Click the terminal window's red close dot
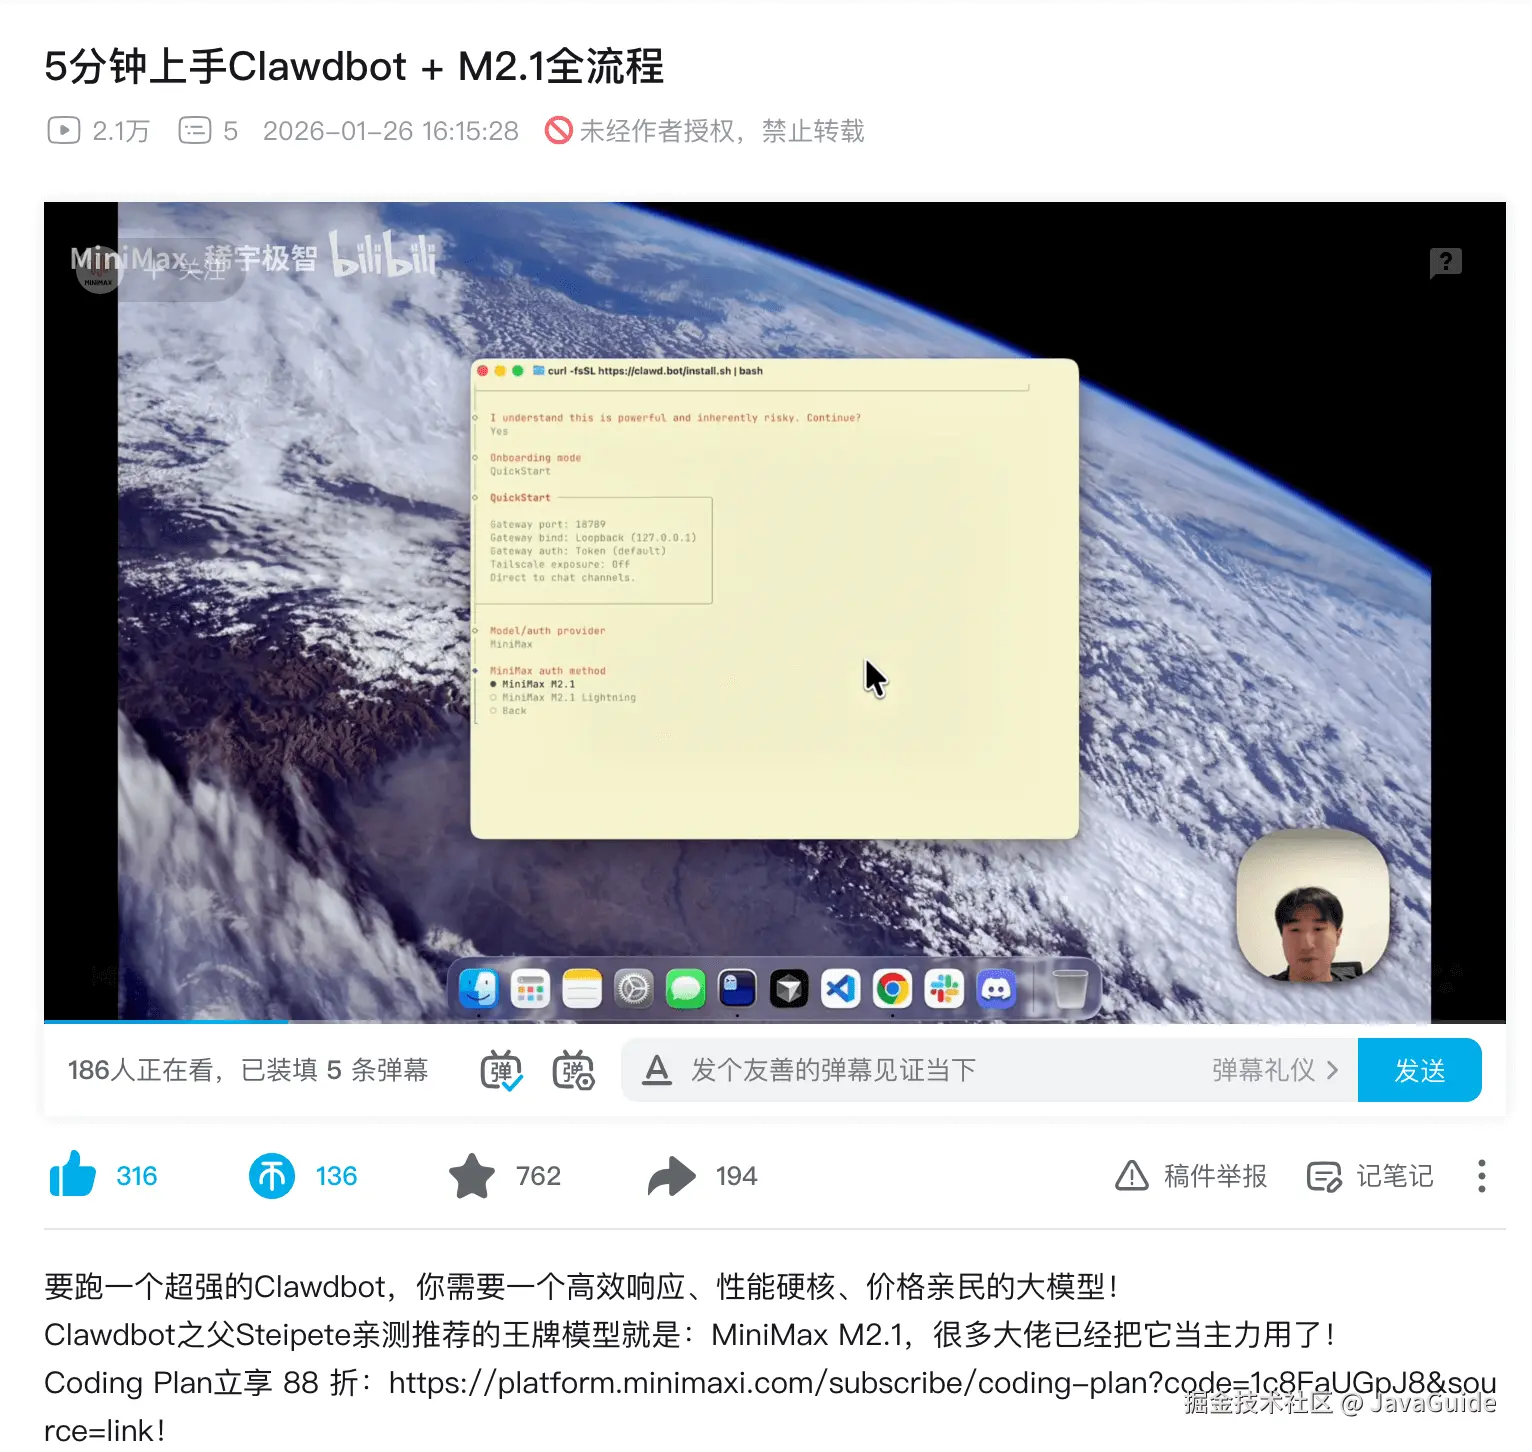 coord(483,371)
